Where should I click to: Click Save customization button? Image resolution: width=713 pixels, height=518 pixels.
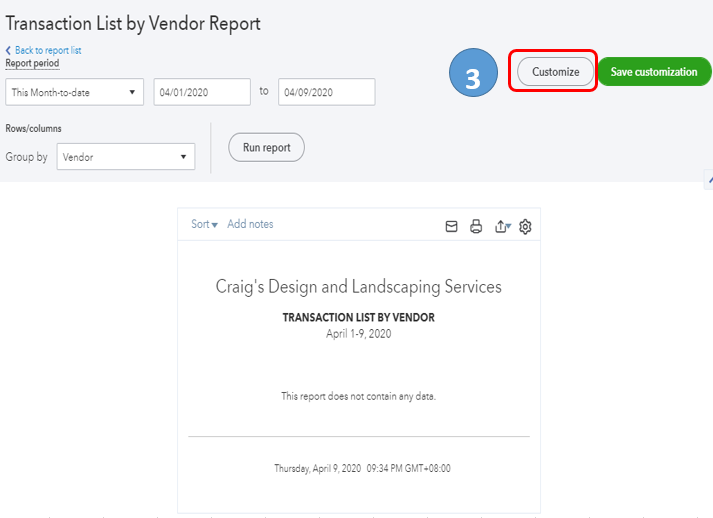654,71
